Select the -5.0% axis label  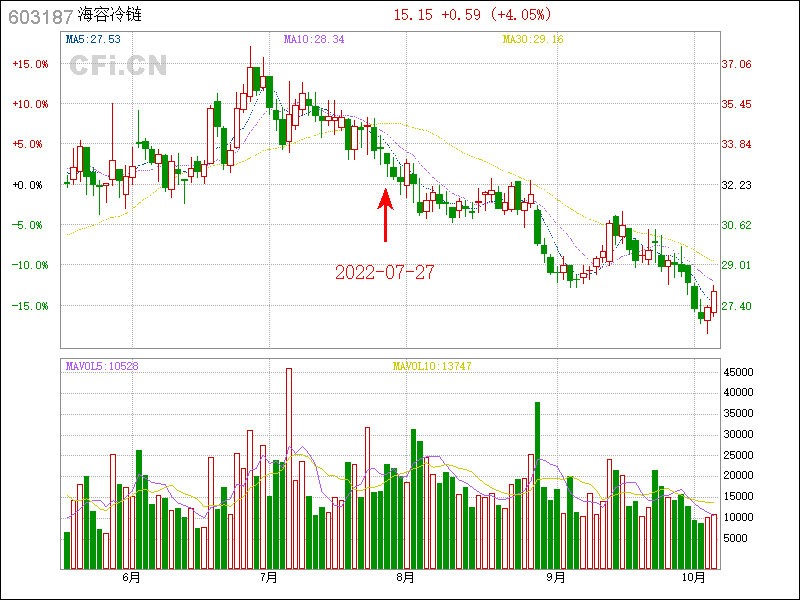tap(28, 225)
